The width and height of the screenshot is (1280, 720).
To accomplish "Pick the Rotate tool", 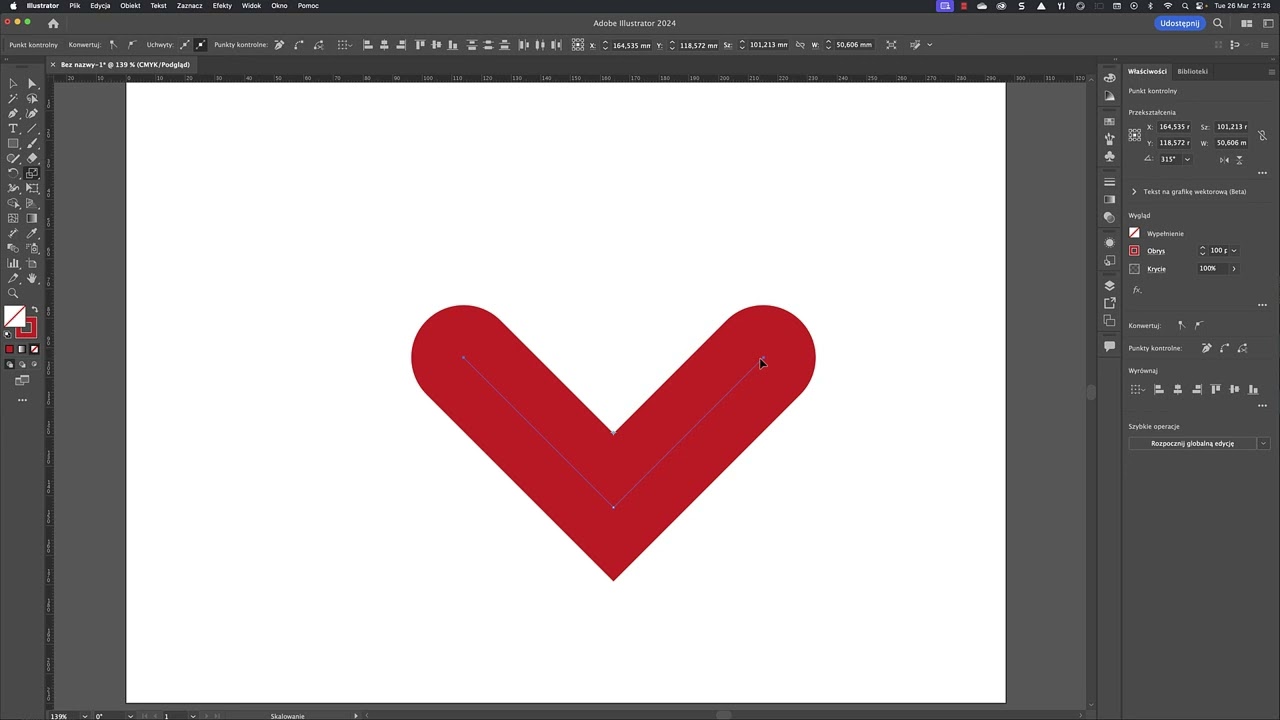I will (13, 173).
